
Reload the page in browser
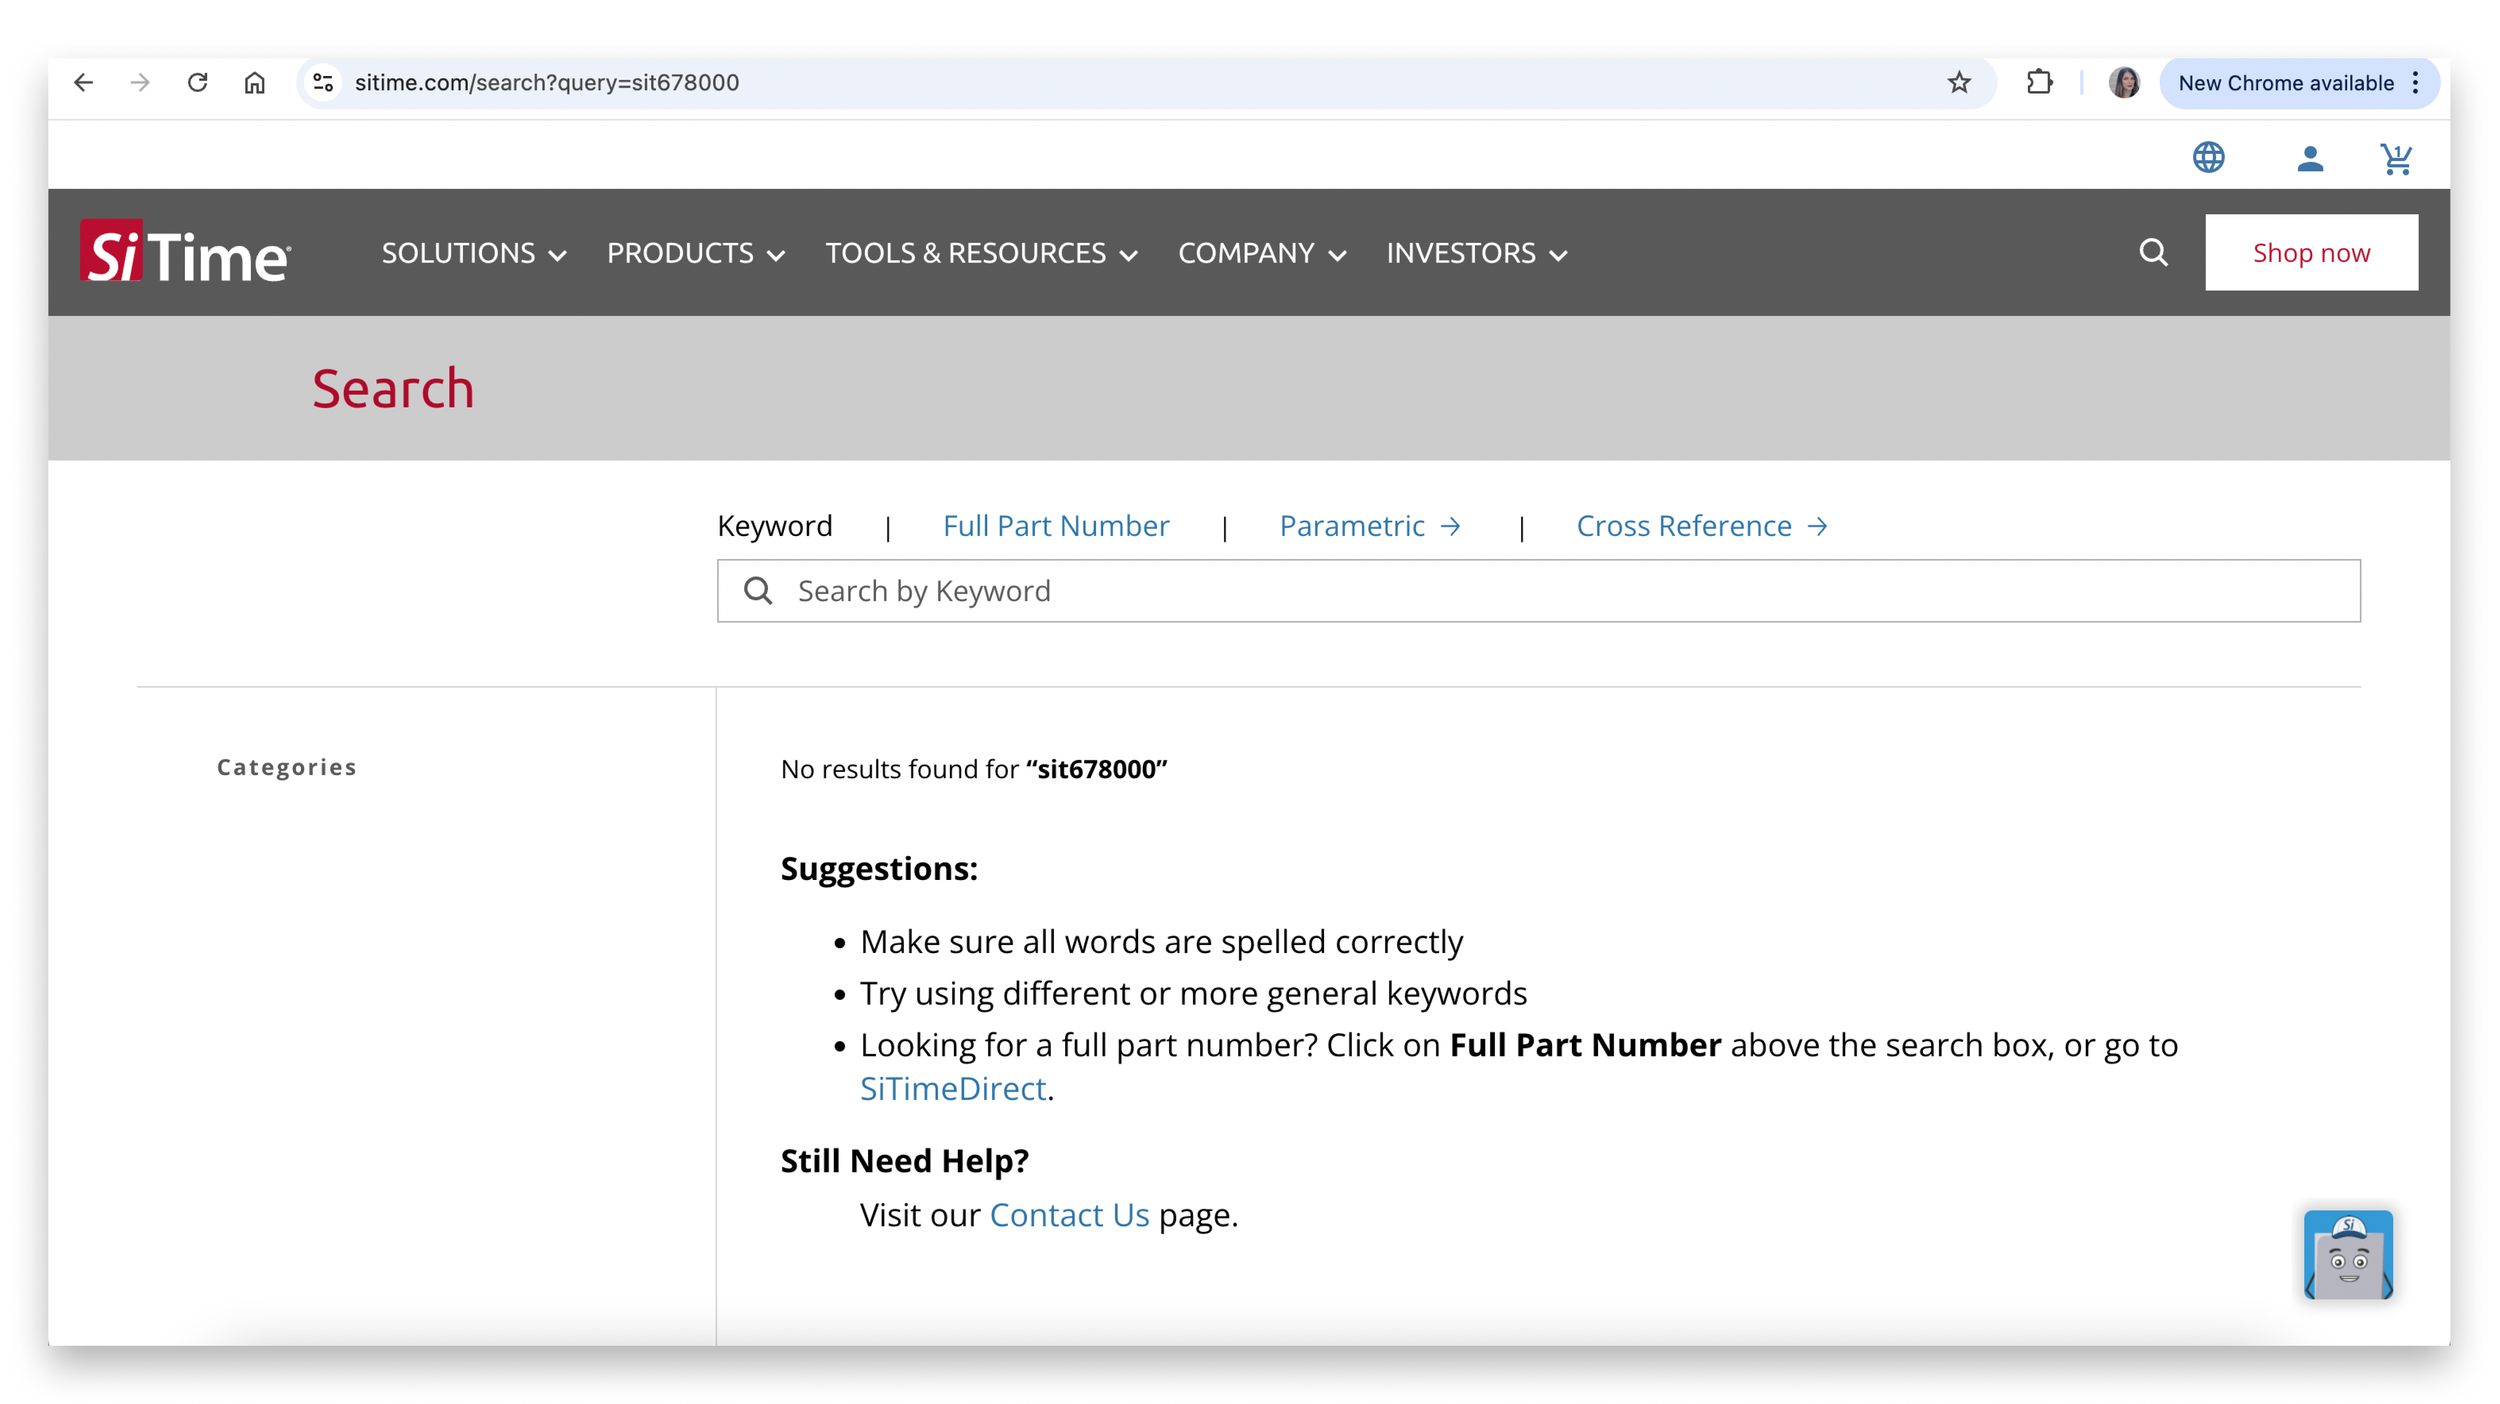click(197, 83)
